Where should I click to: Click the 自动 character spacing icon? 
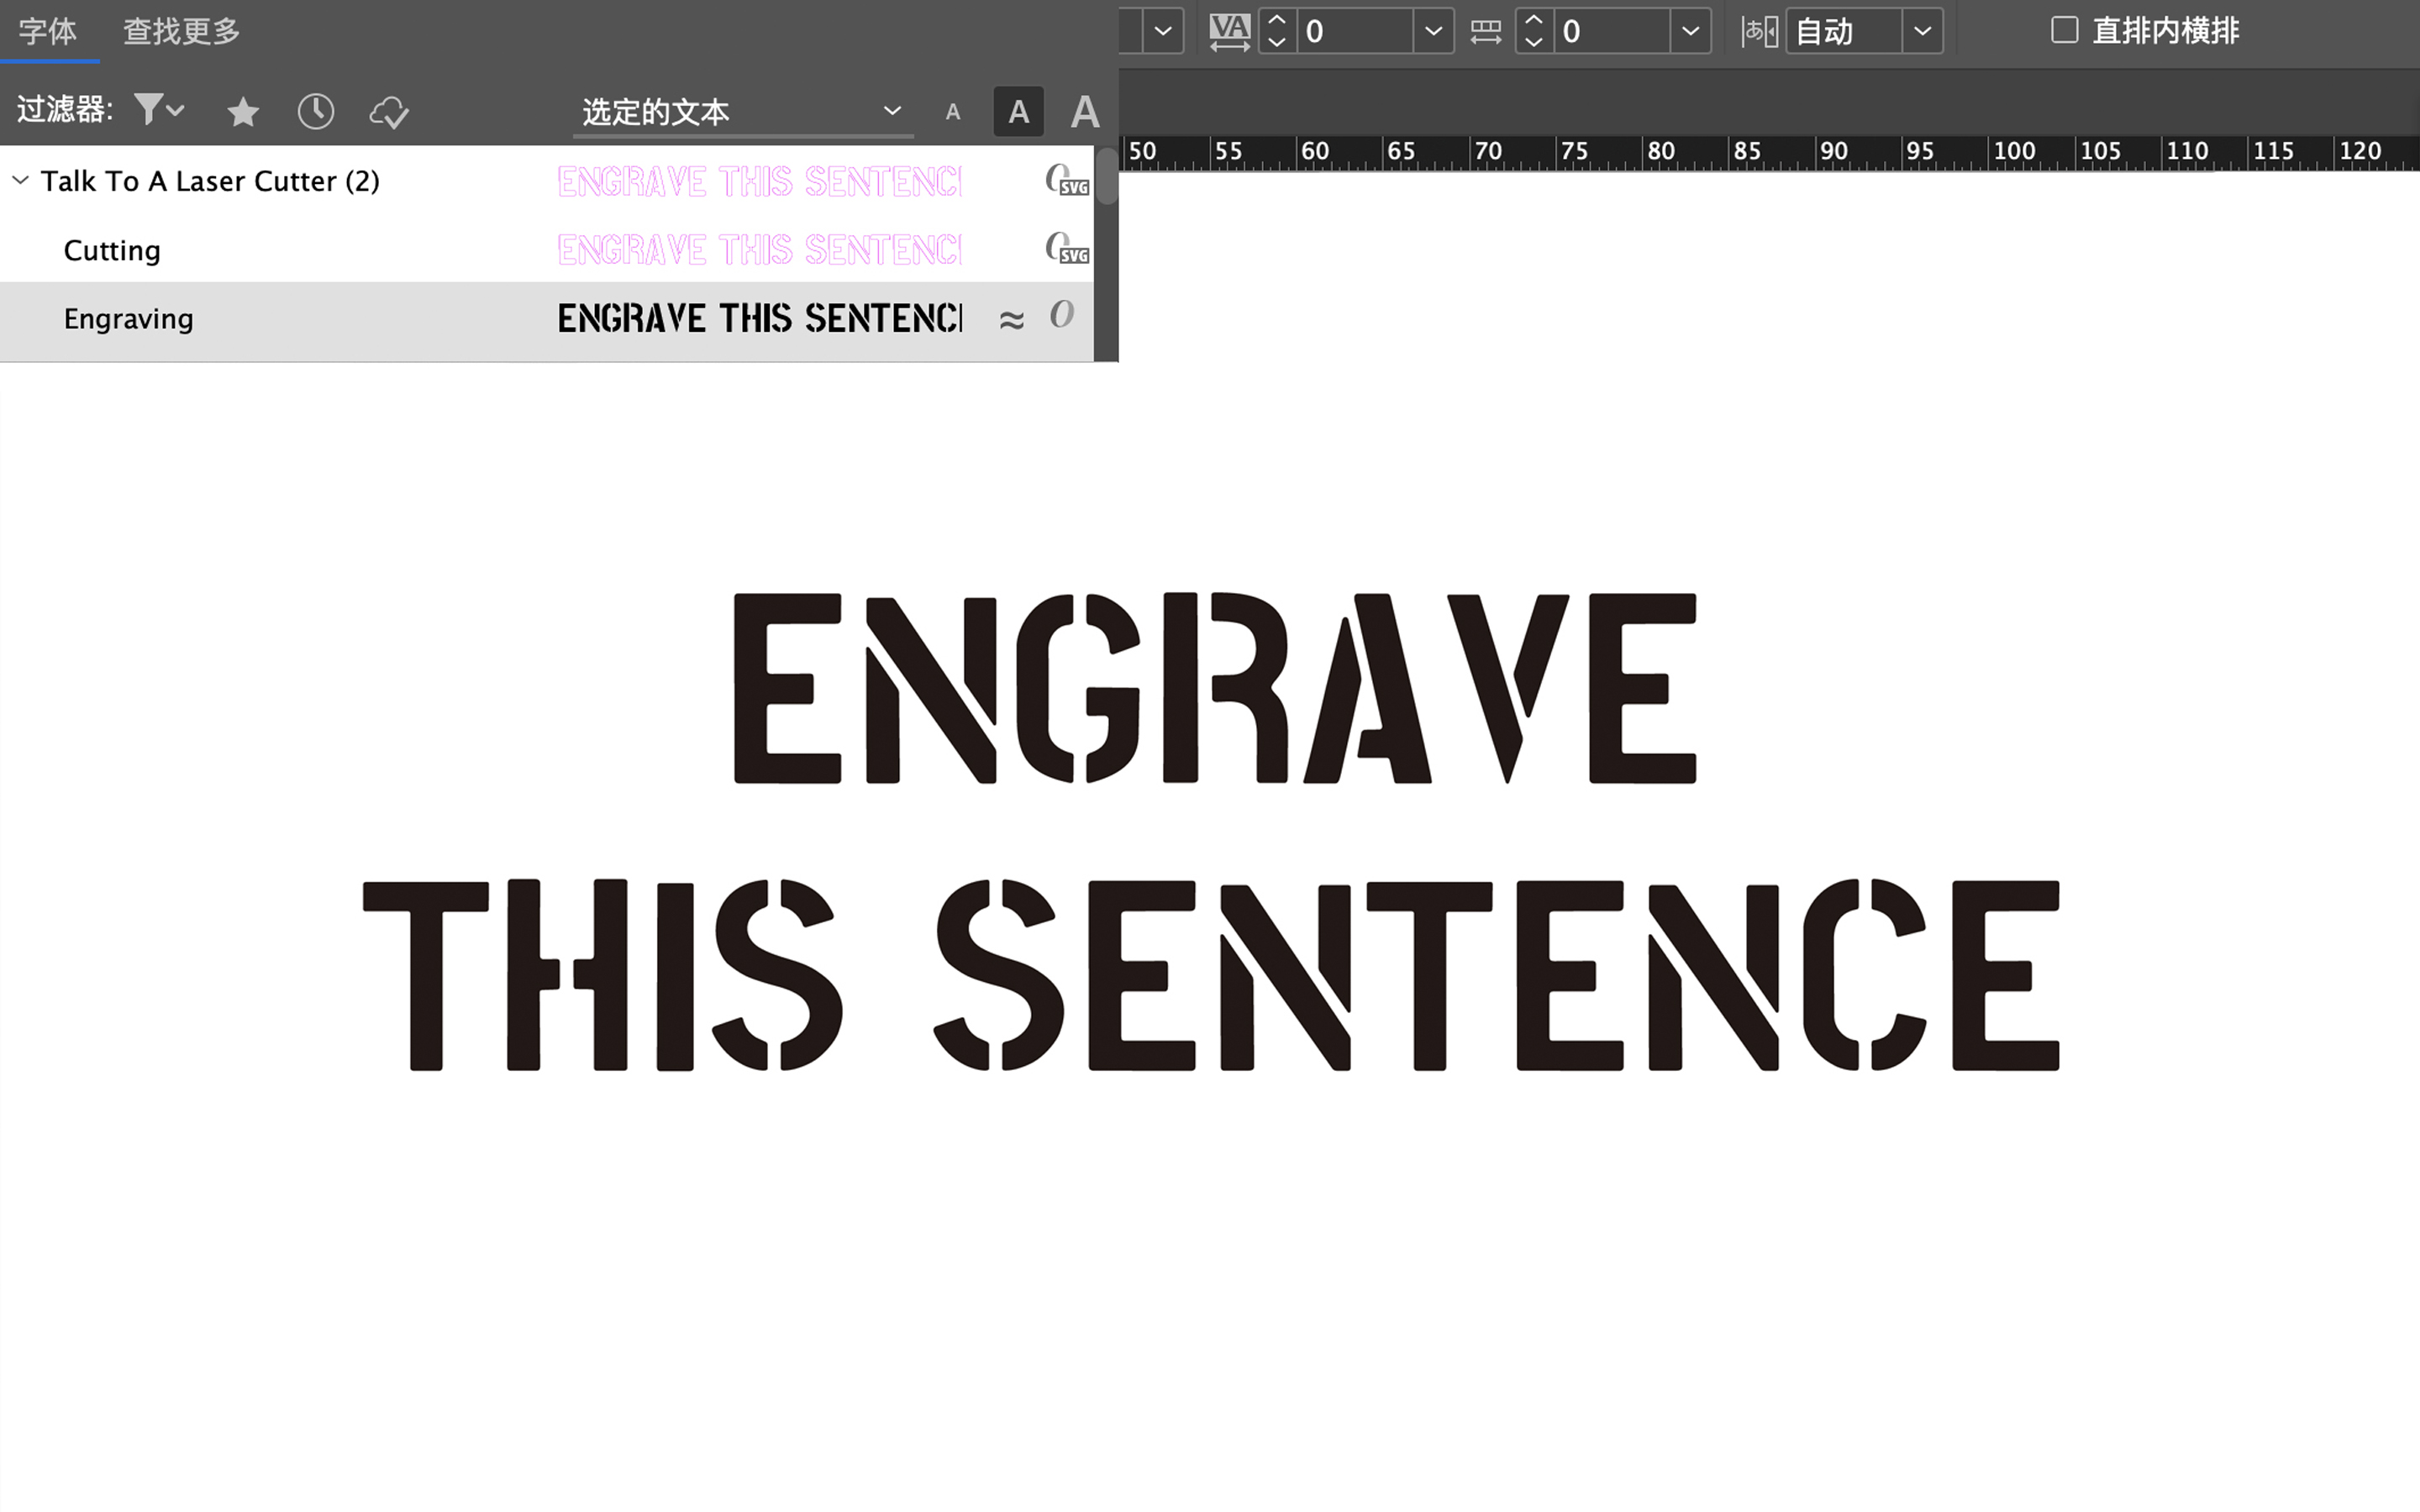click(1759, 31)
